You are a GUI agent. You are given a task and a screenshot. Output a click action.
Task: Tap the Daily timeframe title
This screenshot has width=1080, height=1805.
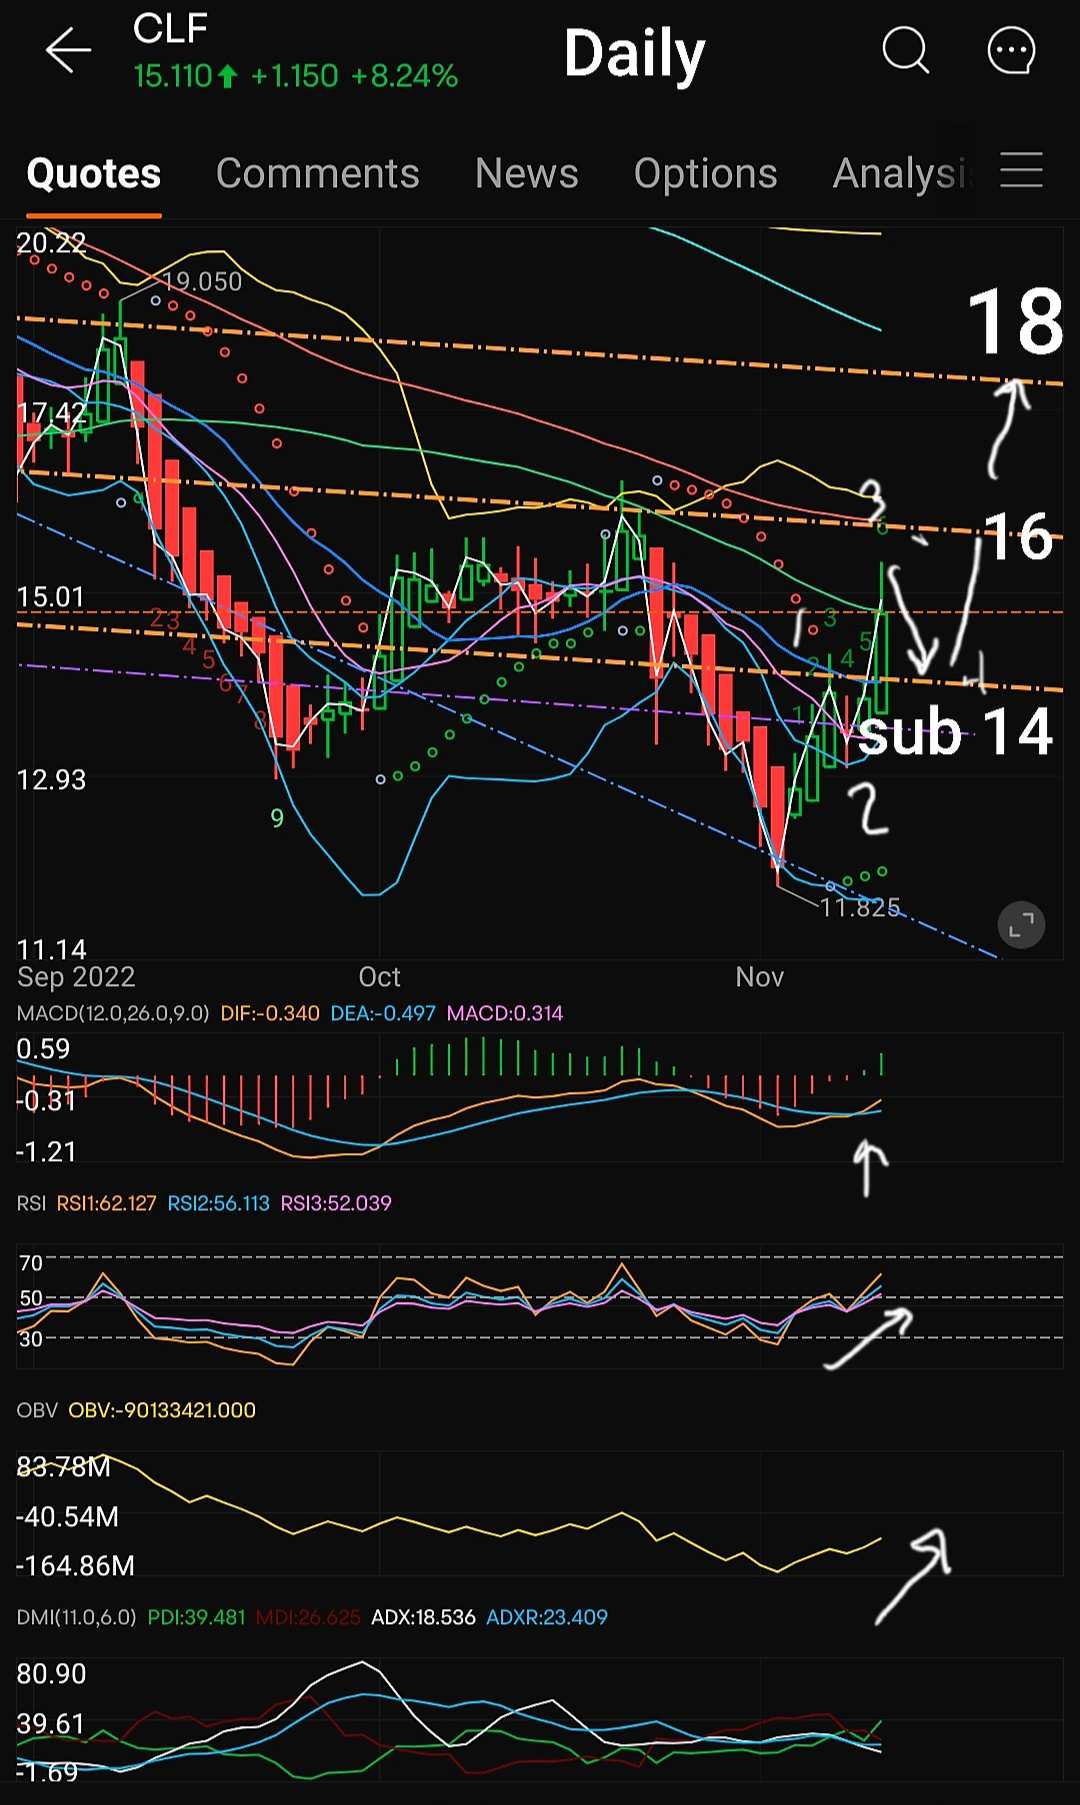pyautogui.click(x=635, y=54)
